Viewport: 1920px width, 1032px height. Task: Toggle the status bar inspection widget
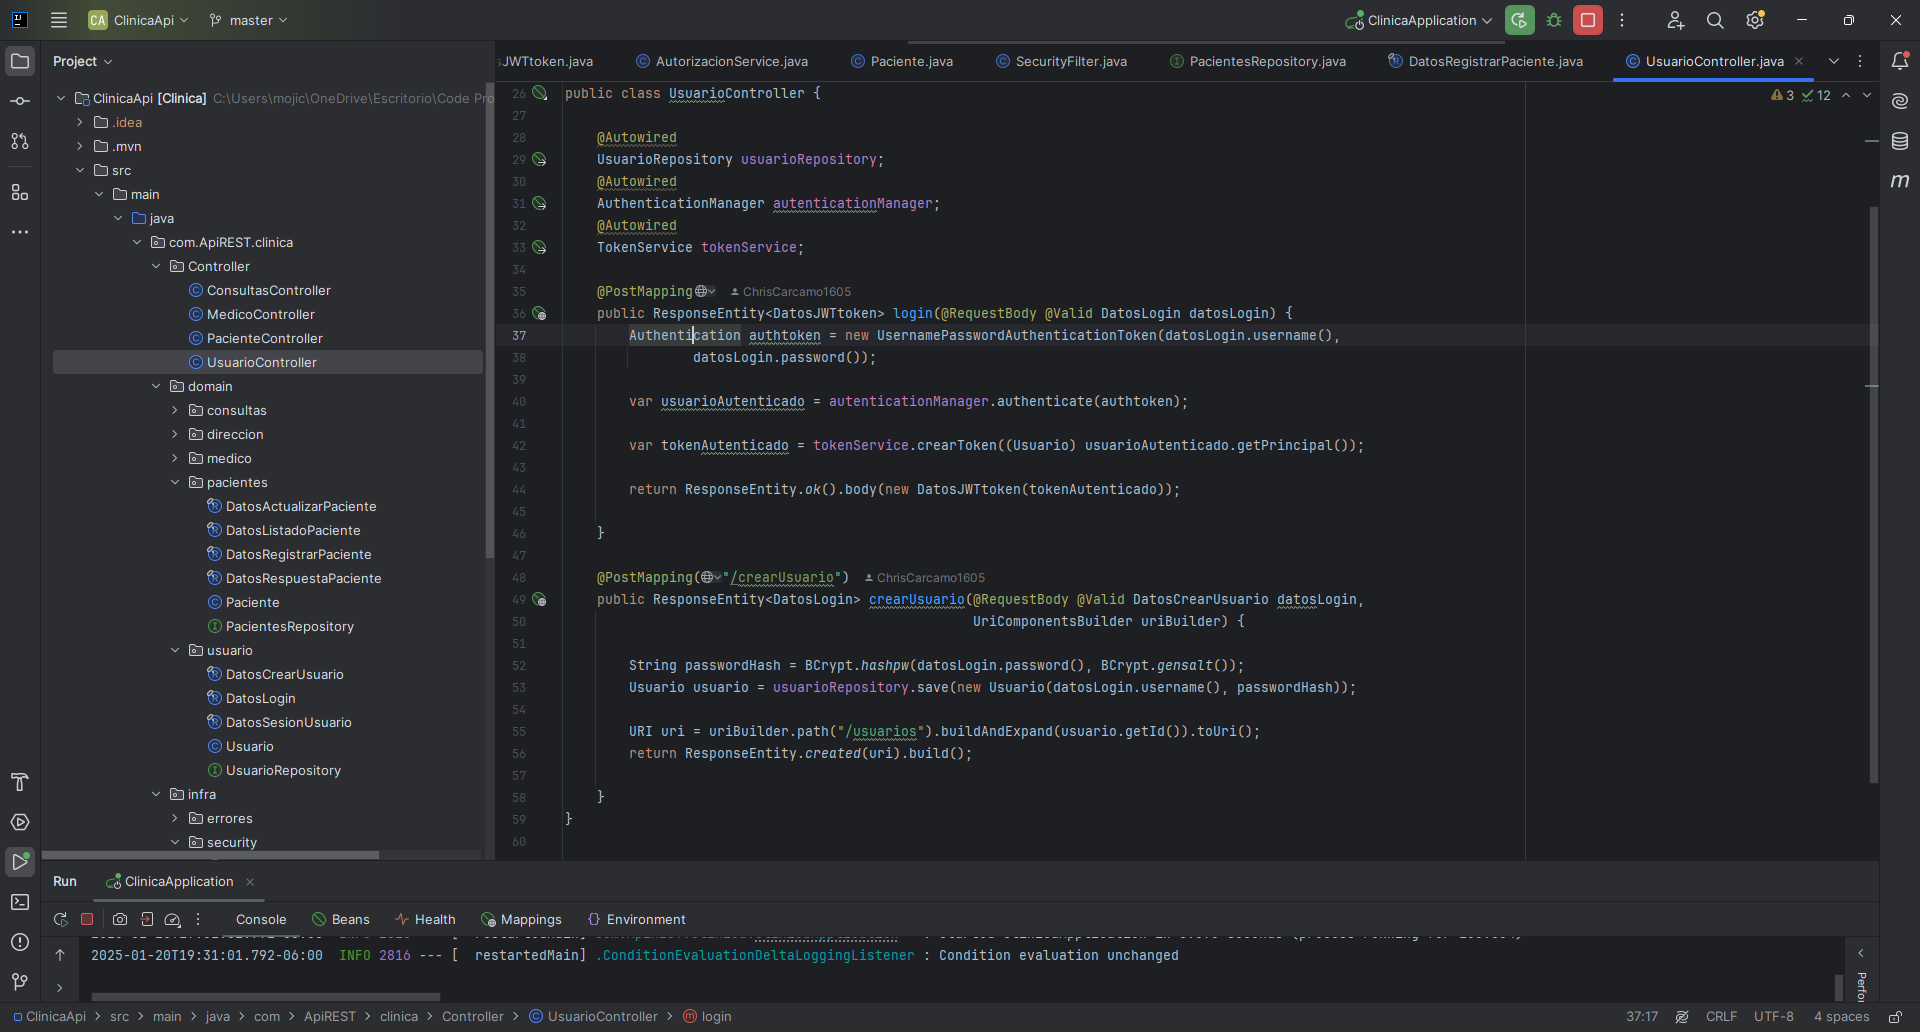coord(1682,1016)
